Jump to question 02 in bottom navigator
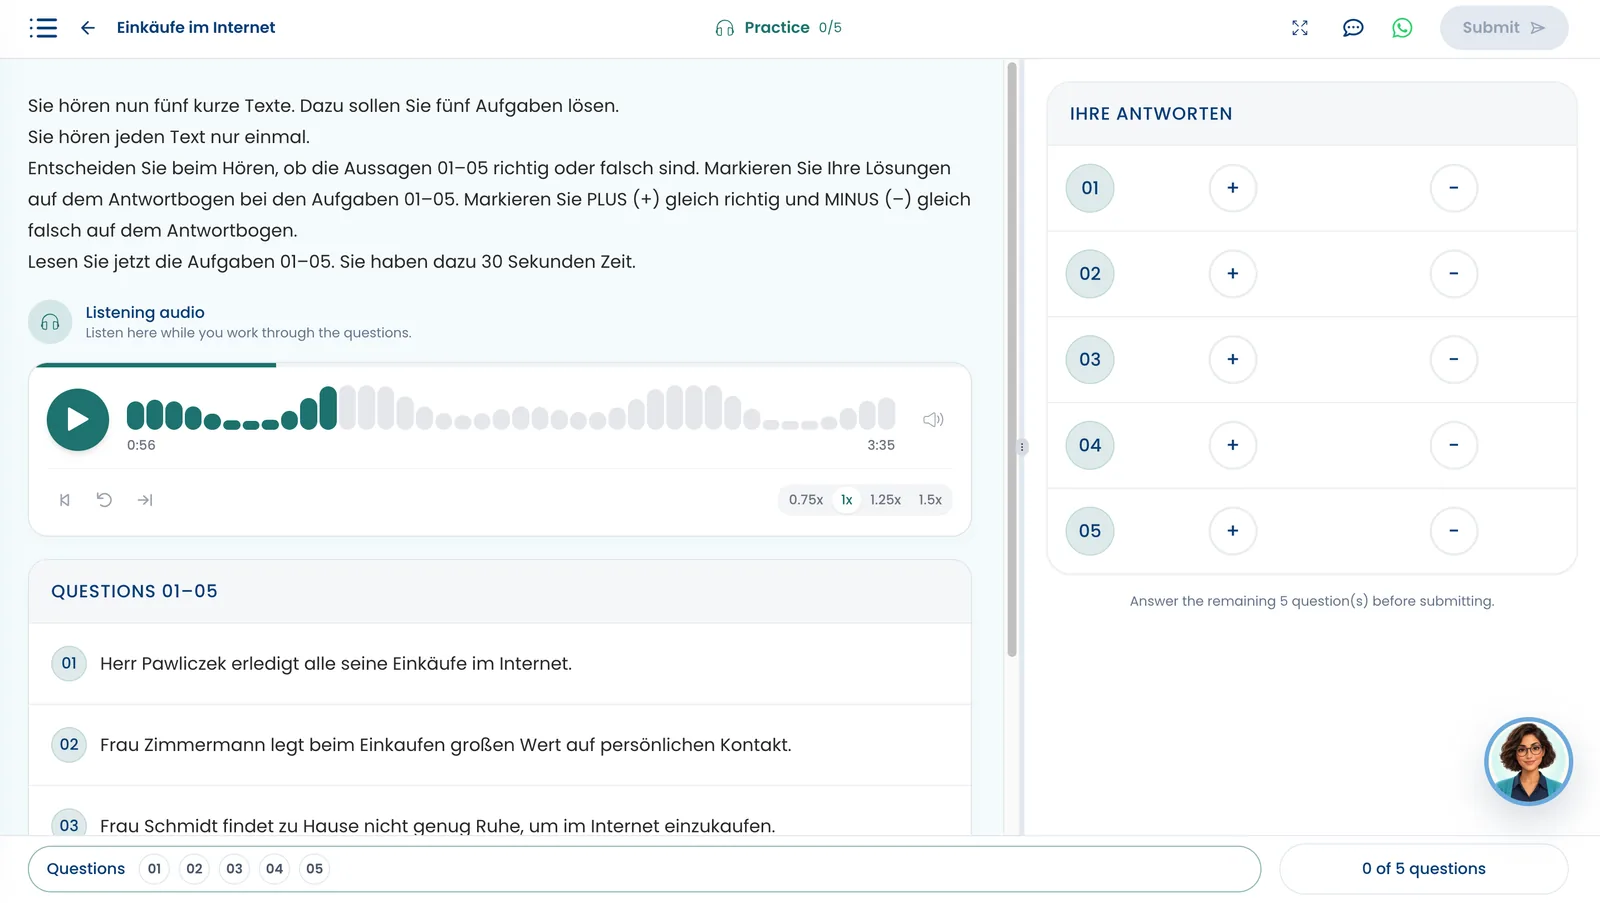Image resolution: width=1600 pixels, height=903 pixels. [194, 869]
